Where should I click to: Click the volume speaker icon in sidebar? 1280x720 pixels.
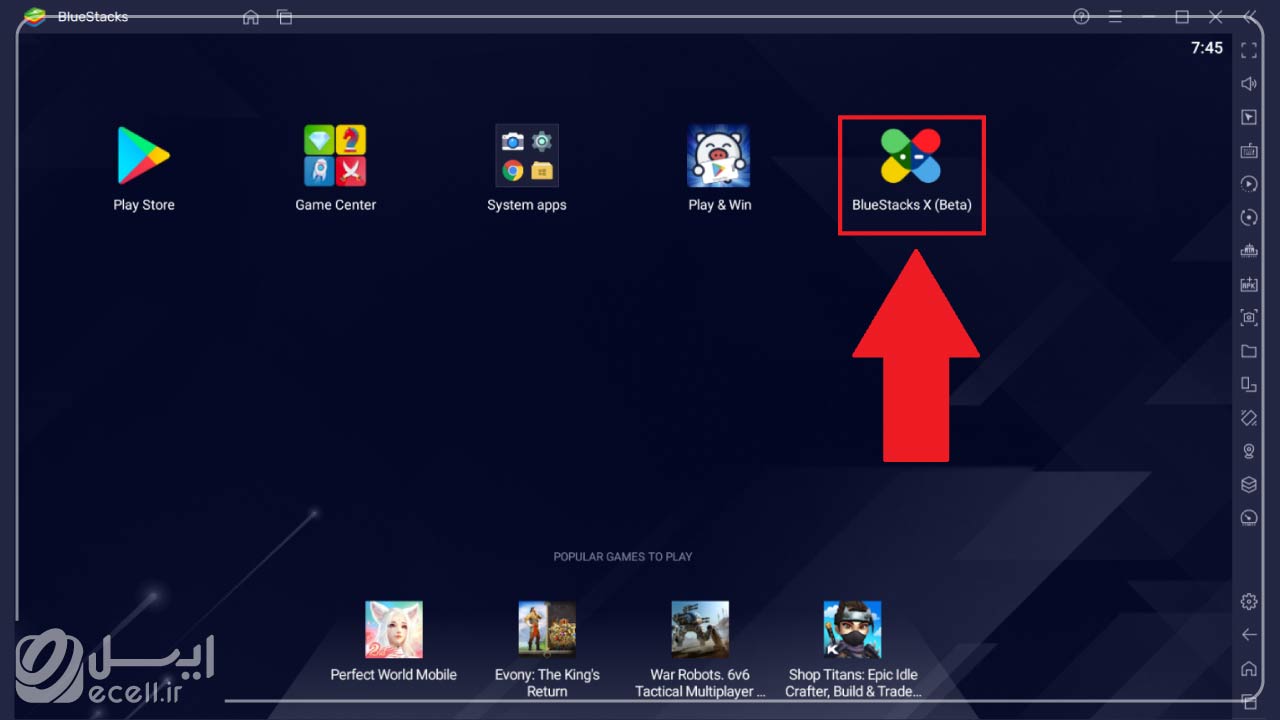click(1249, 84)
